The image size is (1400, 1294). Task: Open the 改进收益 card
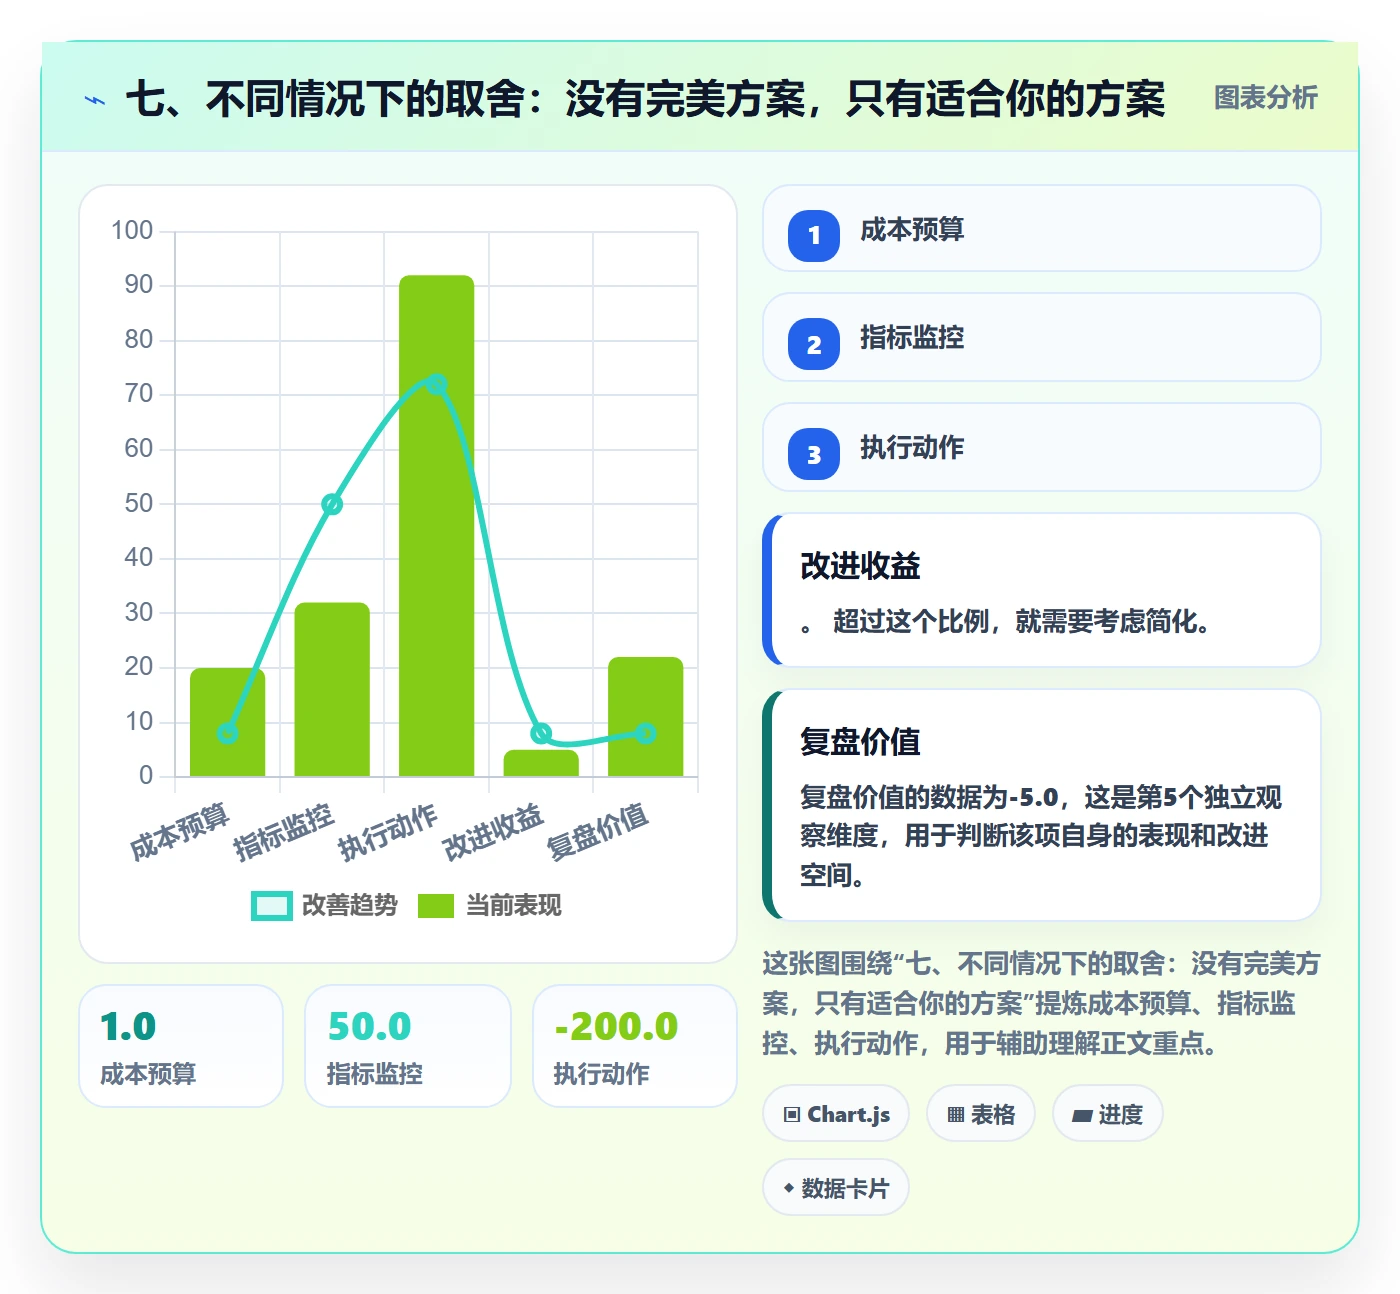click(1042, 590)
